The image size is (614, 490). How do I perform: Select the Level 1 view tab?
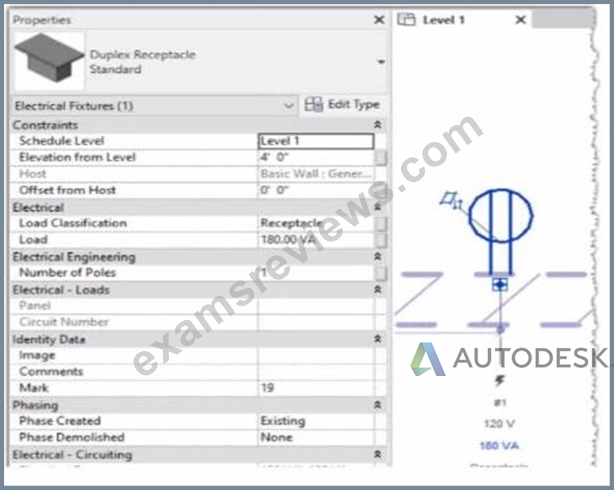[444, 20]
